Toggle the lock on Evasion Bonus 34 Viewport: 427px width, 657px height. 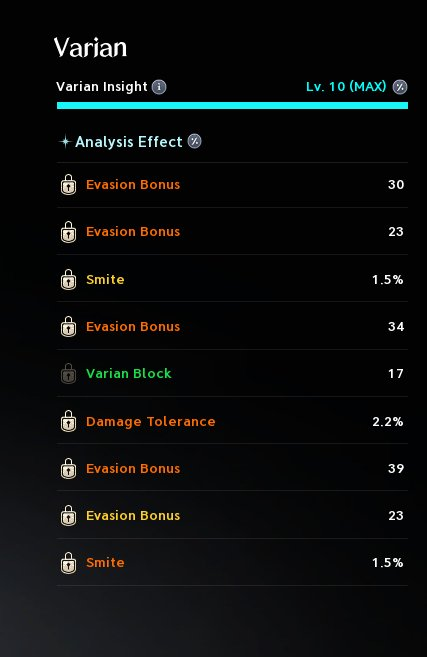pos(68,327)
